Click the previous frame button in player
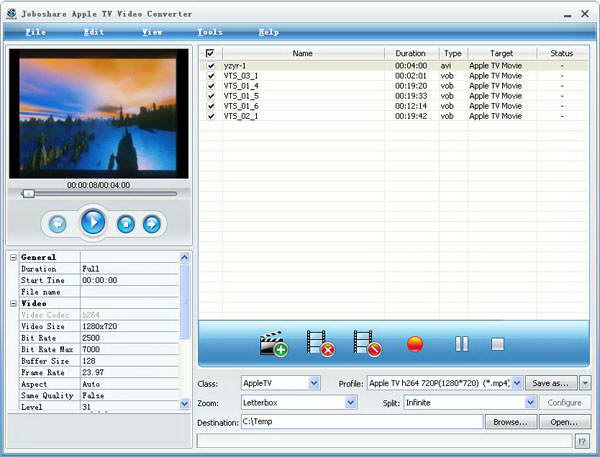This screenshot has height=458, width=600. click(58, 224)
